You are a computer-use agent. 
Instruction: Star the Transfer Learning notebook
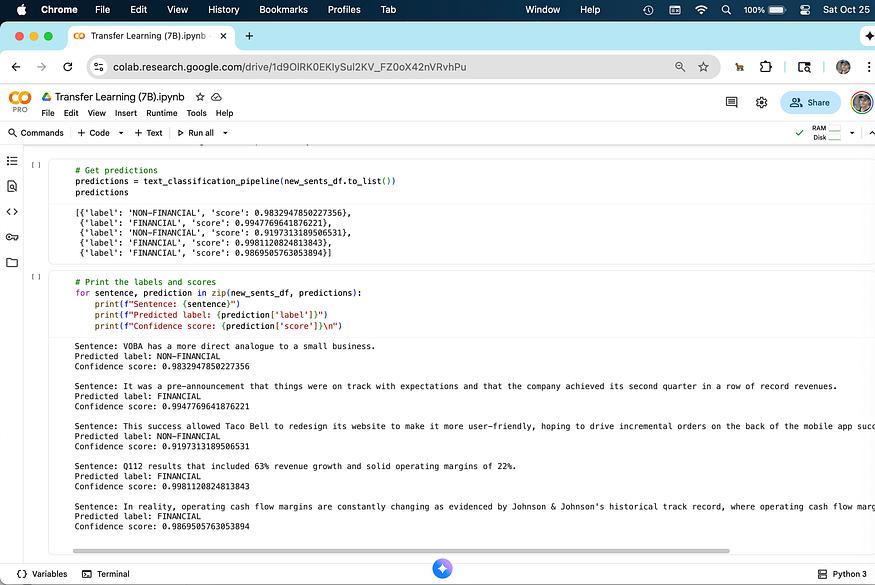click(x=200, y=97)
